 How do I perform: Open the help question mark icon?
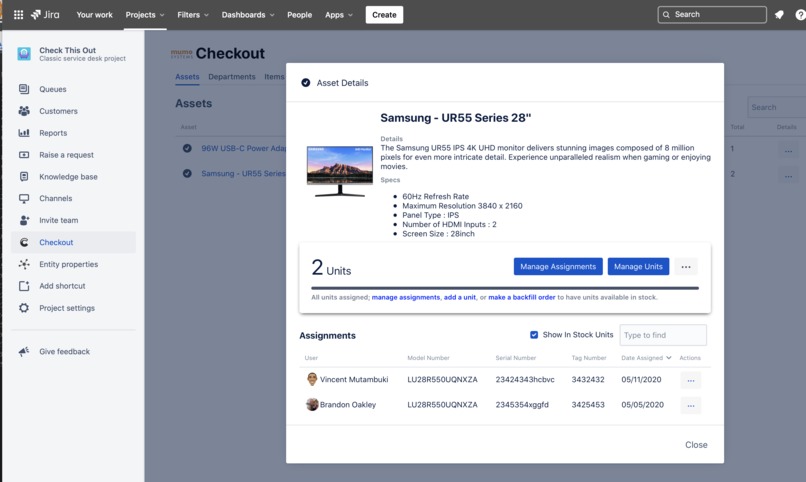click(x=800, y=14)
